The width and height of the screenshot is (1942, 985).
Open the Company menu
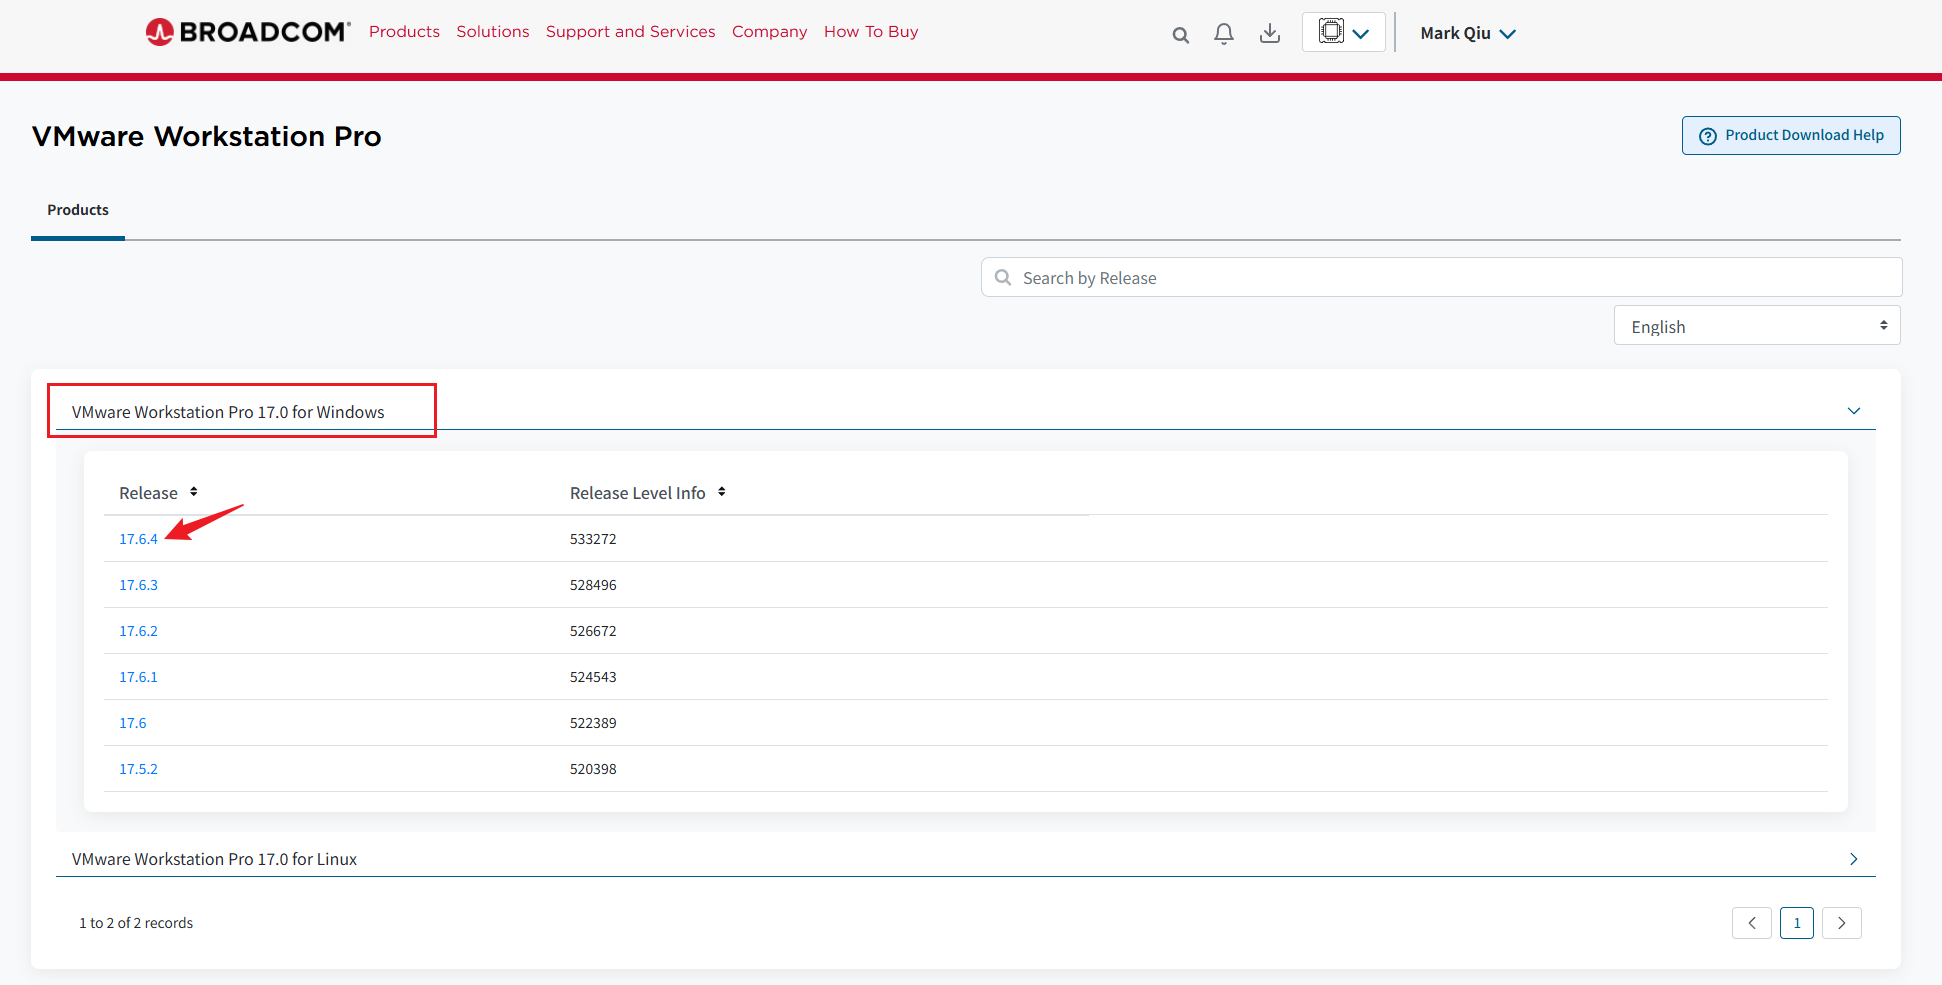[769, 32]
